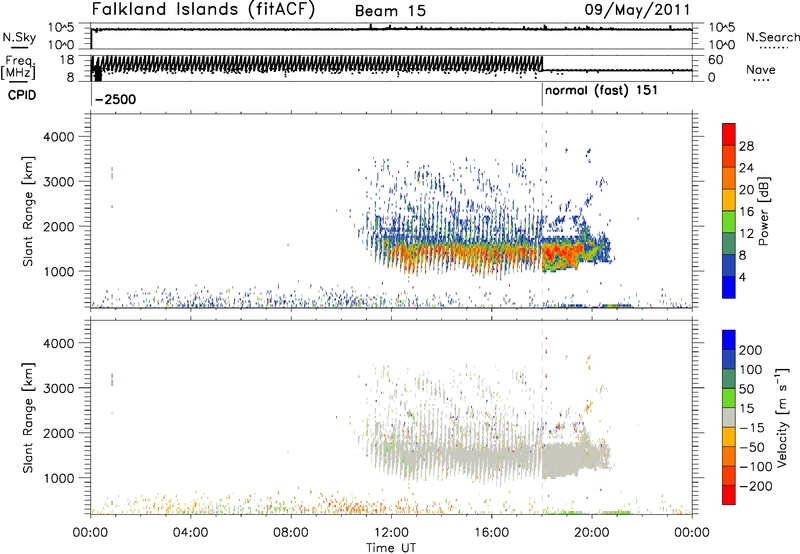This screenshot has height=554, width=800.
Task: Click the 'normal (fast) 151' mode label
Action: pyautogui.click(x=601, y=91)
